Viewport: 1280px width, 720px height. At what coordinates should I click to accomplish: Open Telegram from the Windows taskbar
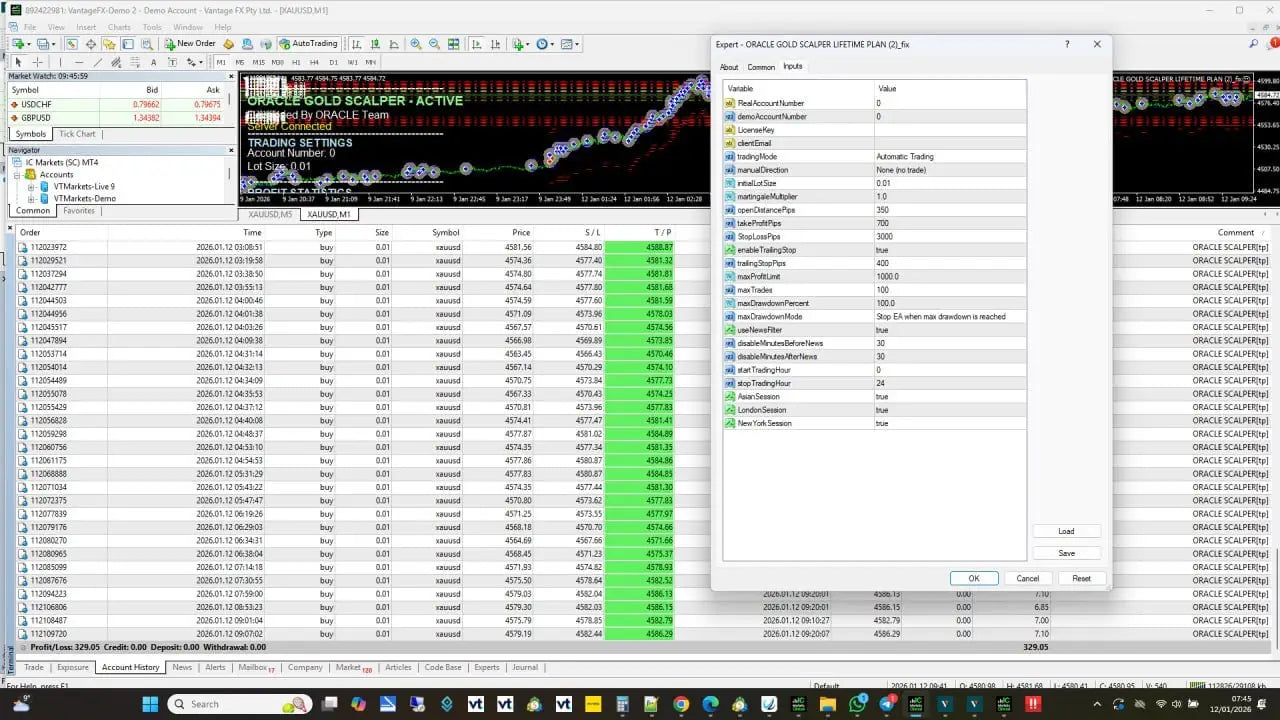click(886, 704)
